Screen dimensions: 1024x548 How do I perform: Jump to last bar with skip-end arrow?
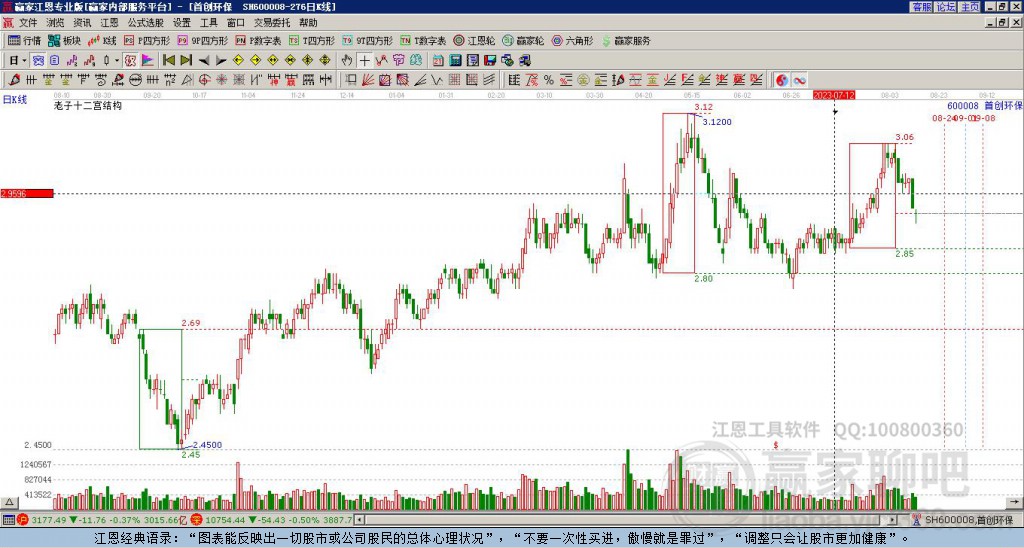[186, 60]
